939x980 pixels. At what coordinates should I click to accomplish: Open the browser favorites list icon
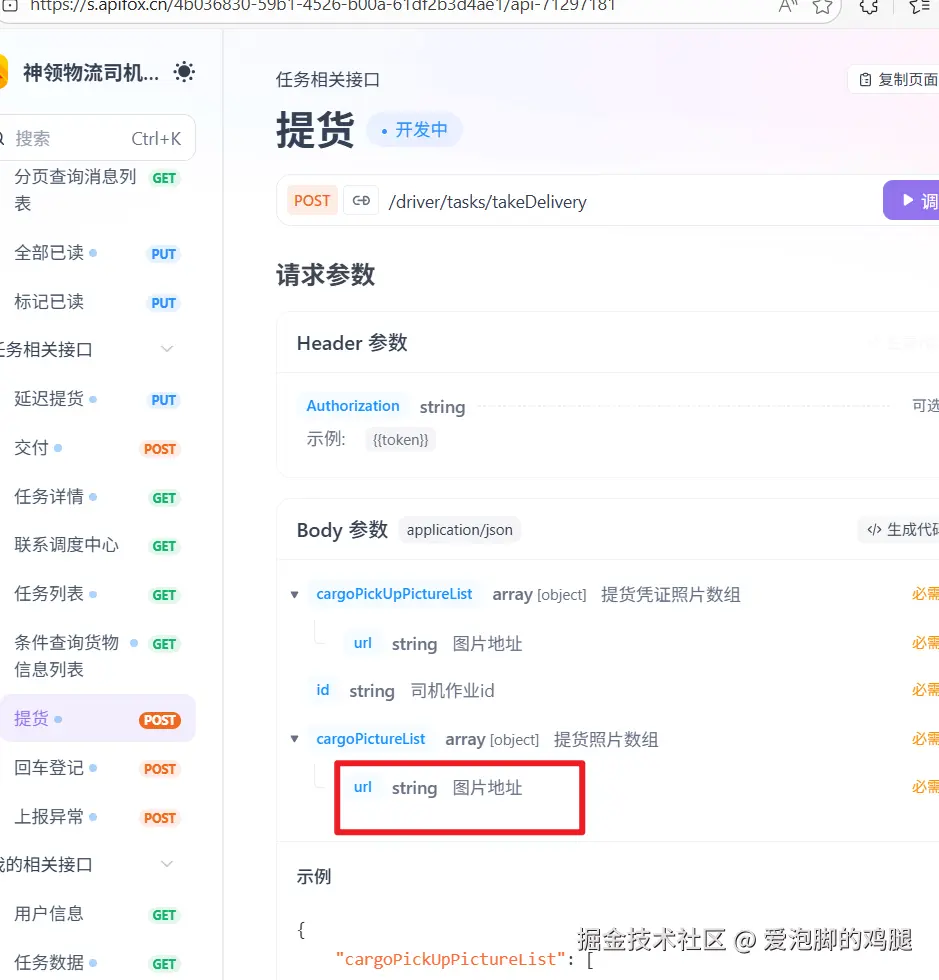tap(920, 7)
